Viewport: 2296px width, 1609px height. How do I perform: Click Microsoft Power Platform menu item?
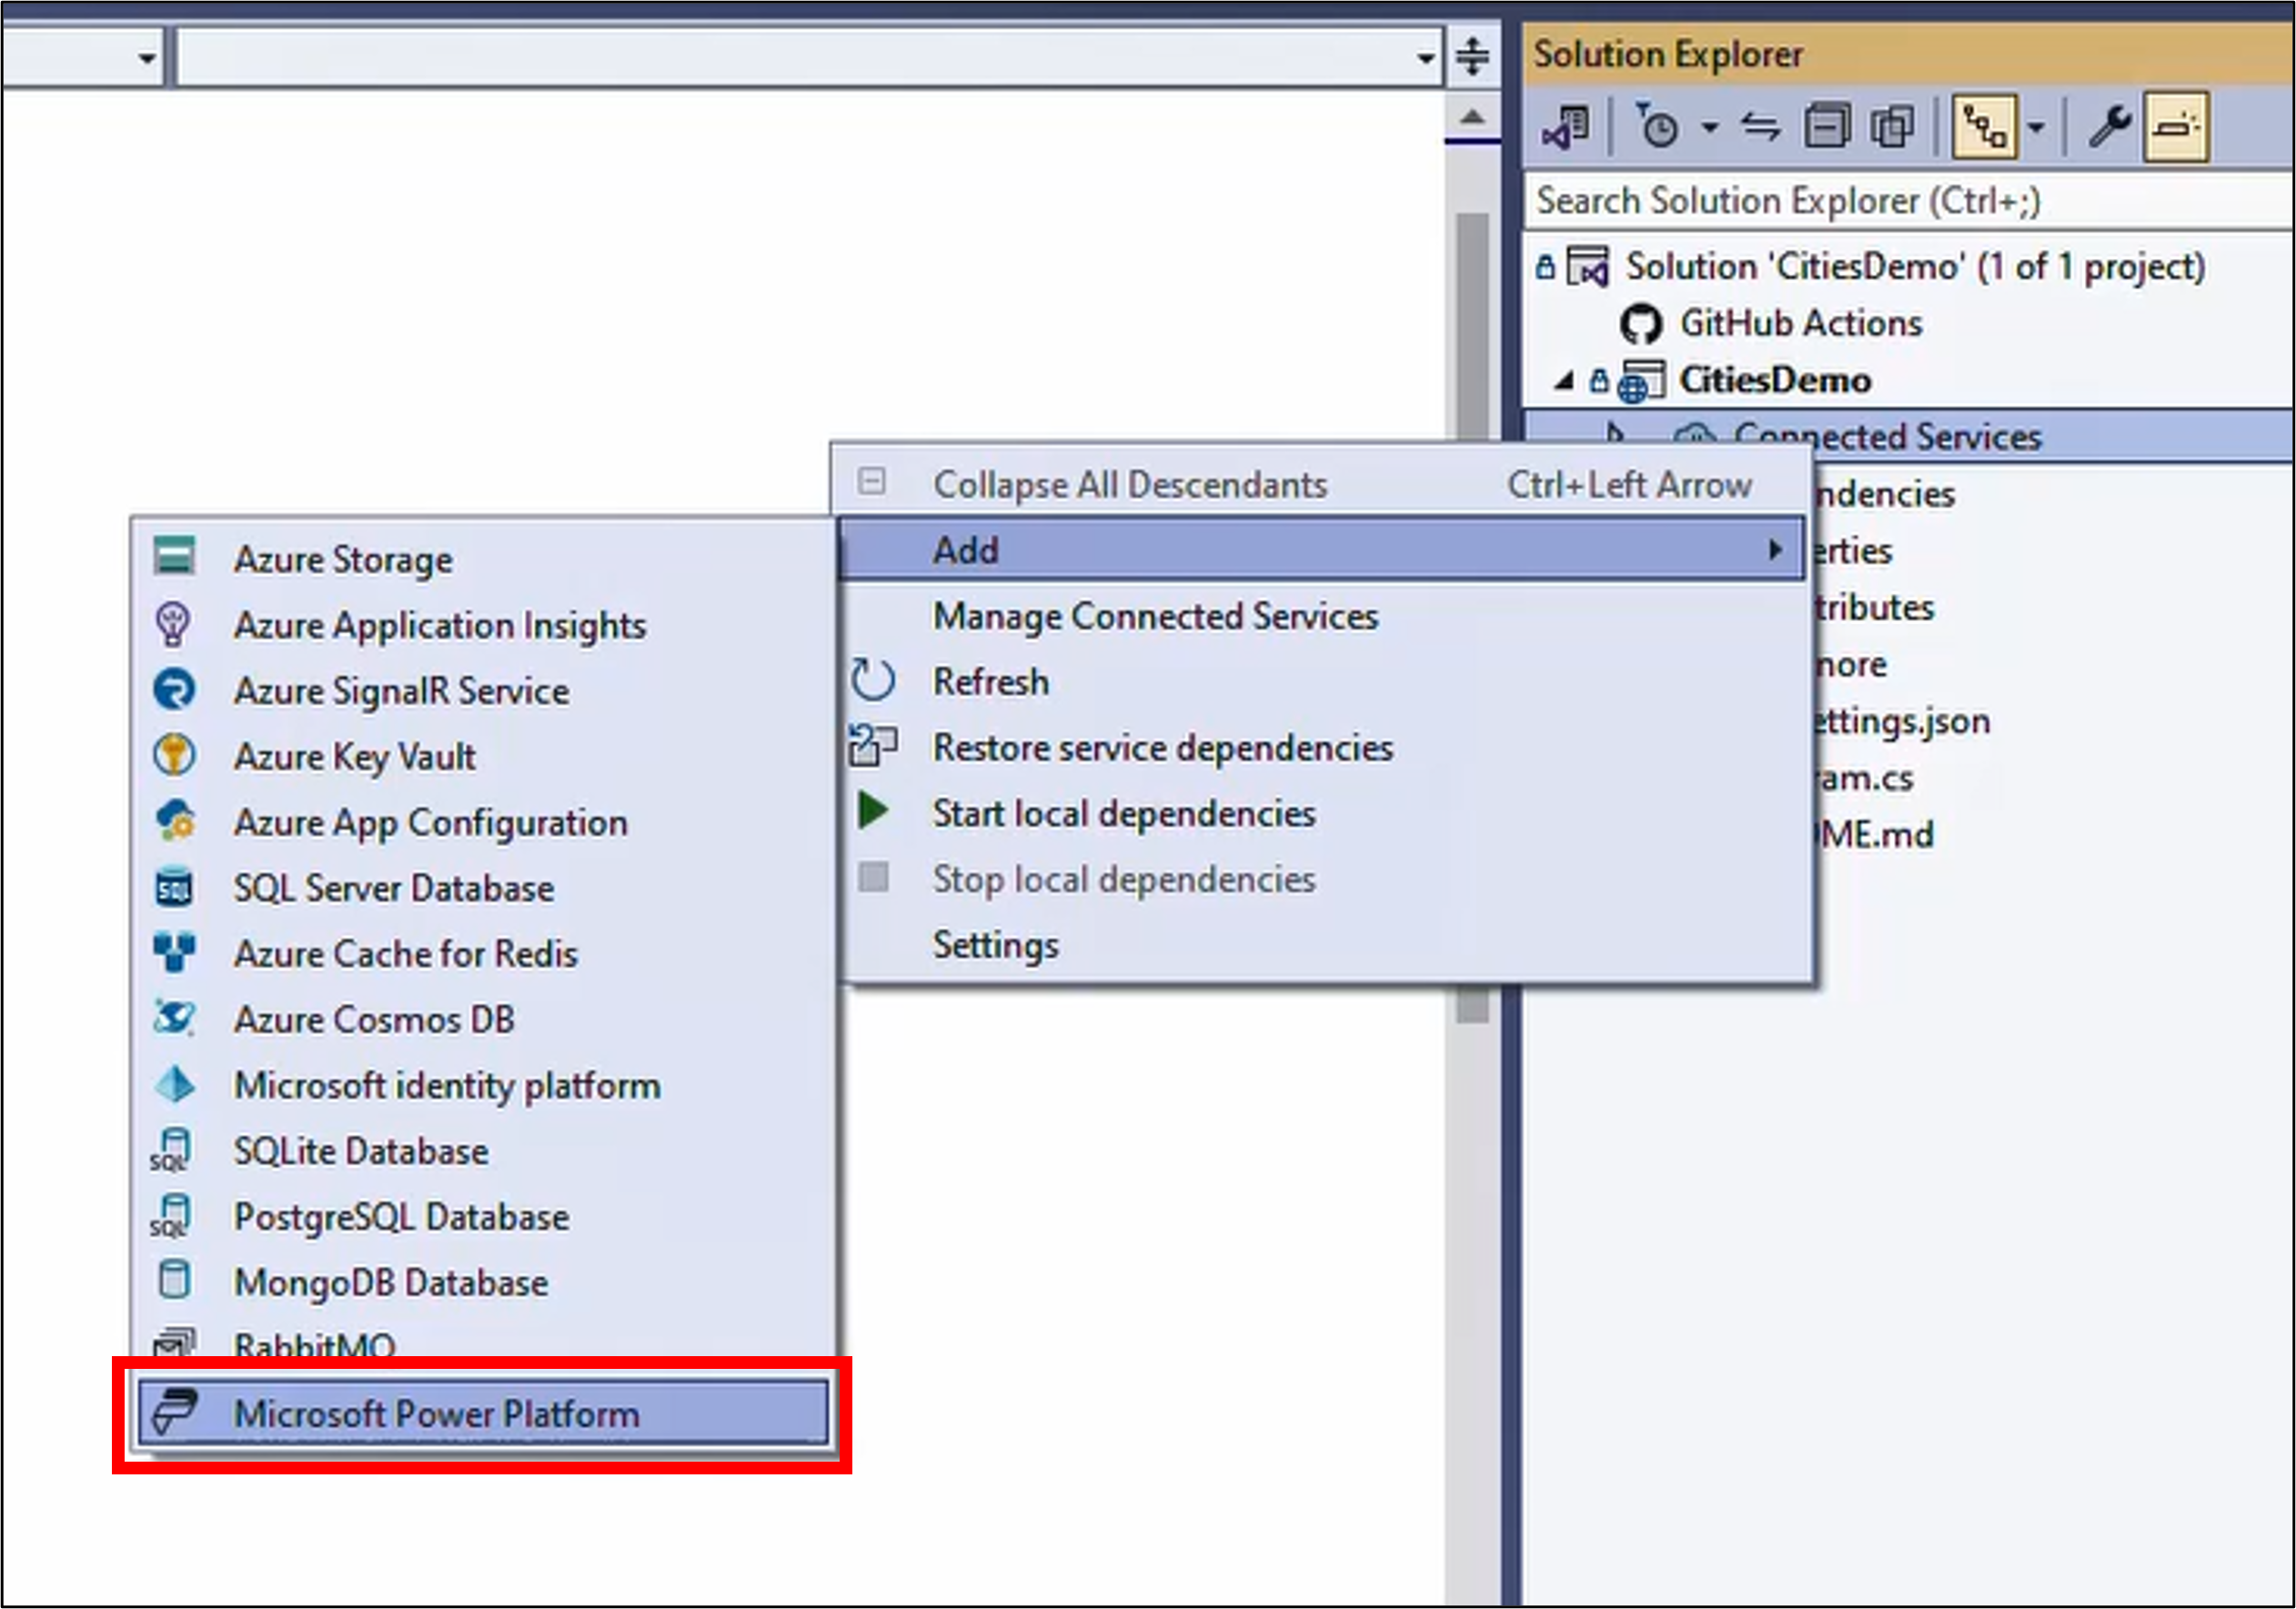pyautogui.click(x=483, y=1414)
